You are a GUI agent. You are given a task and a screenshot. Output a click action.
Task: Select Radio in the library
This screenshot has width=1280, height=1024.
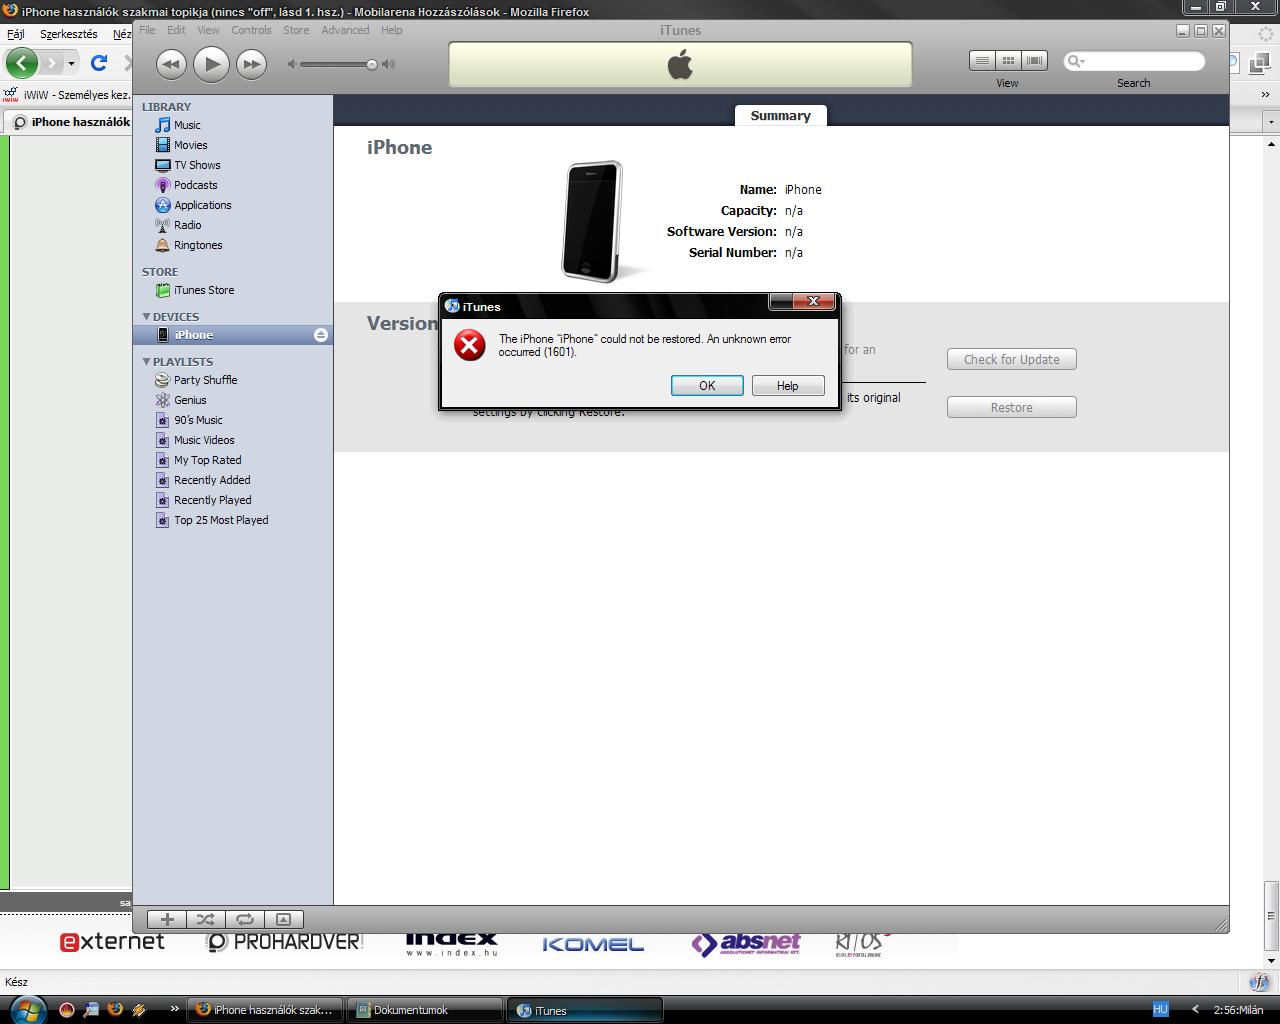[x=187, y=225]
